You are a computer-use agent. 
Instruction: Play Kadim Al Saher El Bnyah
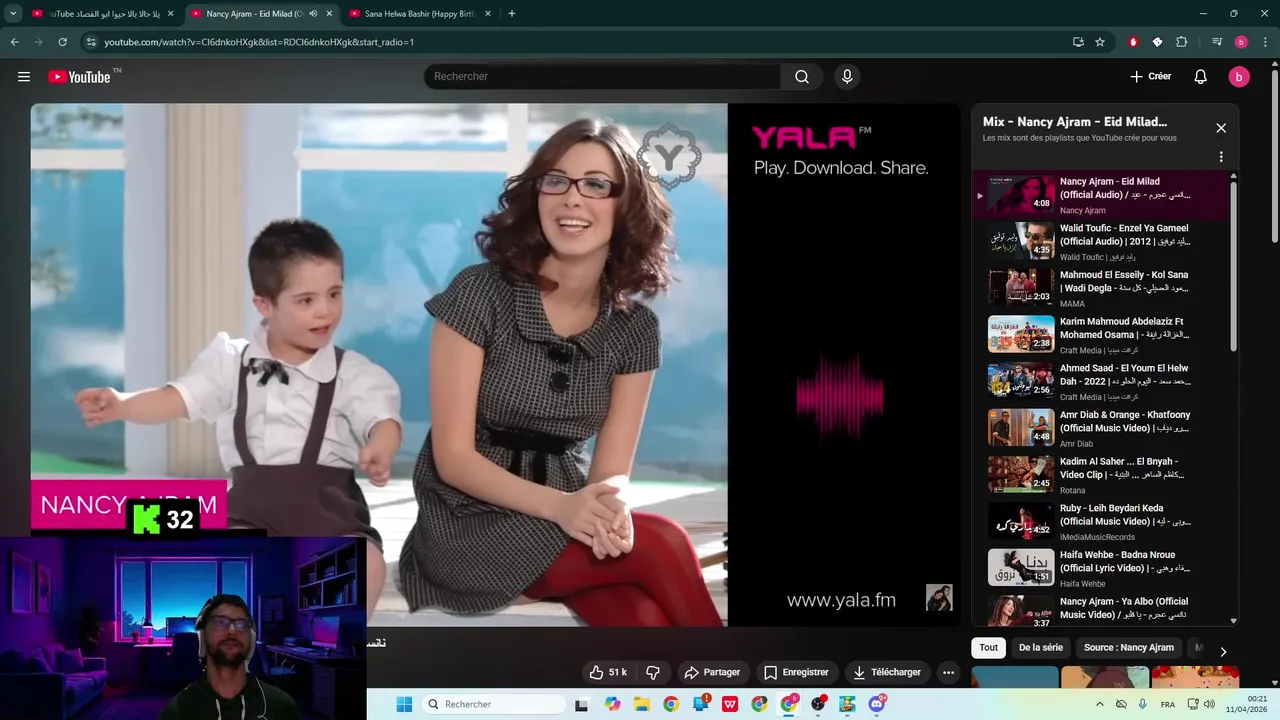(x=1102, y=475)
